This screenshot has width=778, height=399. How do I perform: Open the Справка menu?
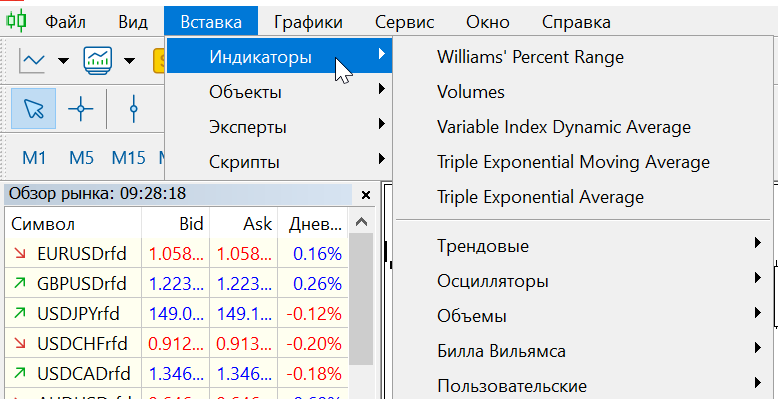[576, 22]
